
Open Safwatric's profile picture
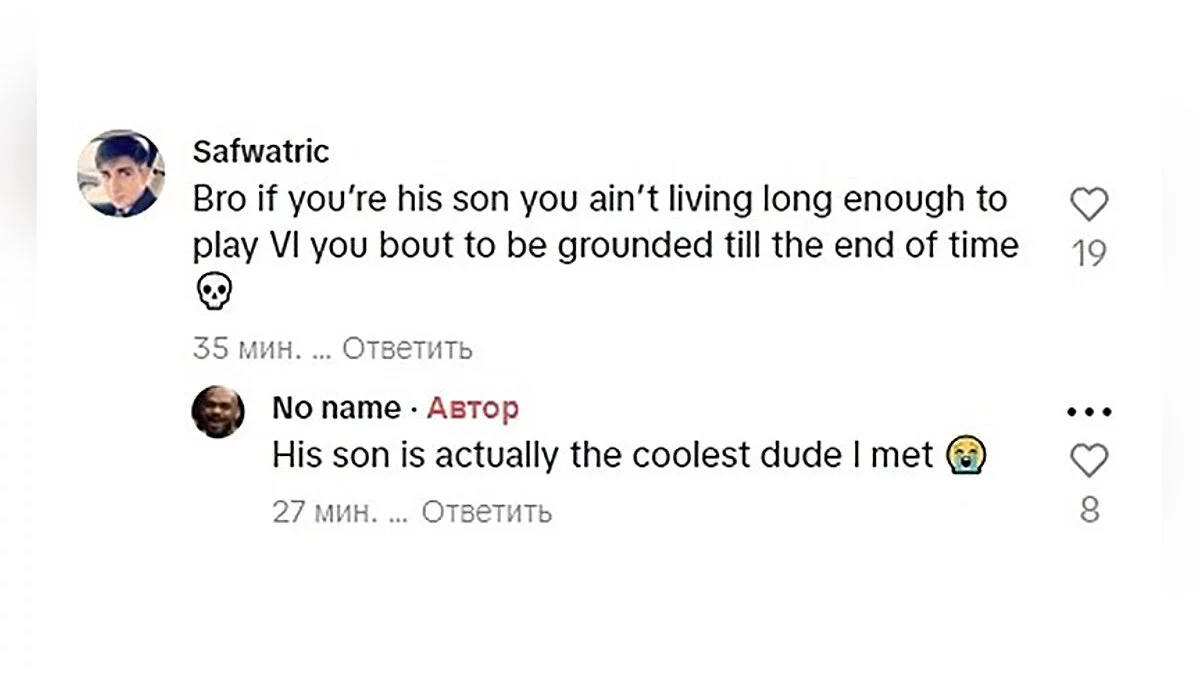coord(121,173)
